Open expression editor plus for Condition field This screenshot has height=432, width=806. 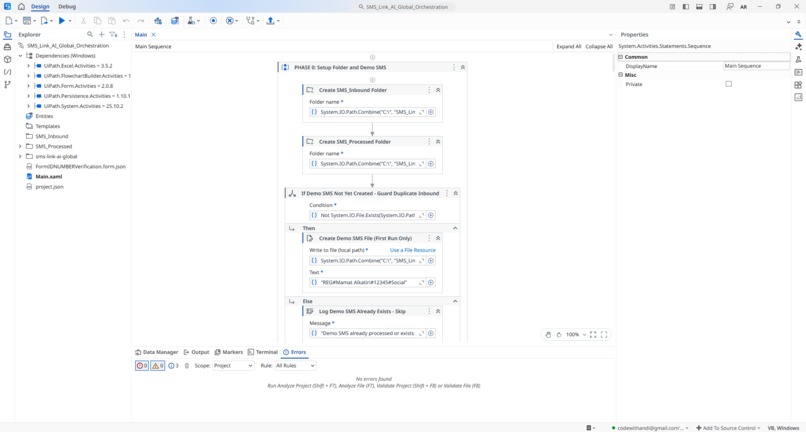tap(431, 215)
